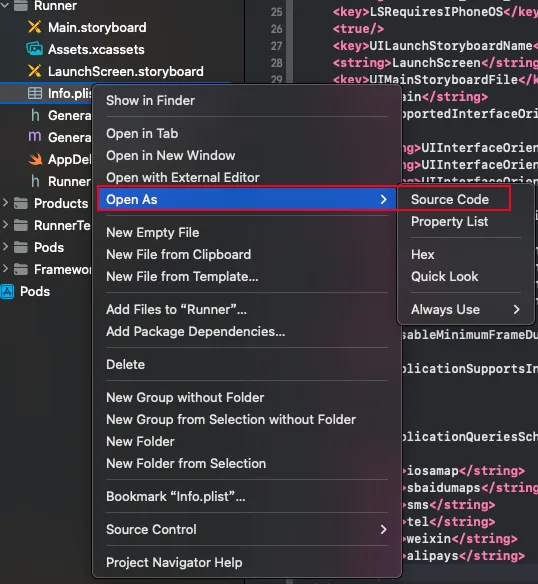Image resolution: width=538 pixels, height=584 pixels.
Task: Select the GeneratedPluginRegistrant header file icon
Action: click(35, 115)
